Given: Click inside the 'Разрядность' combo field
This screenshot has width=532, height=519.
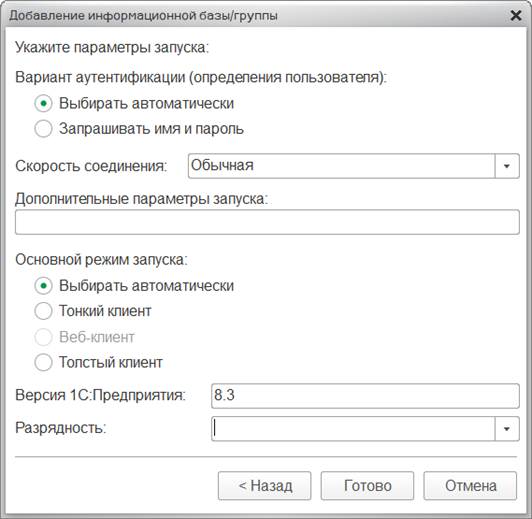Looking at the screenshot, I should coord(353,429).
